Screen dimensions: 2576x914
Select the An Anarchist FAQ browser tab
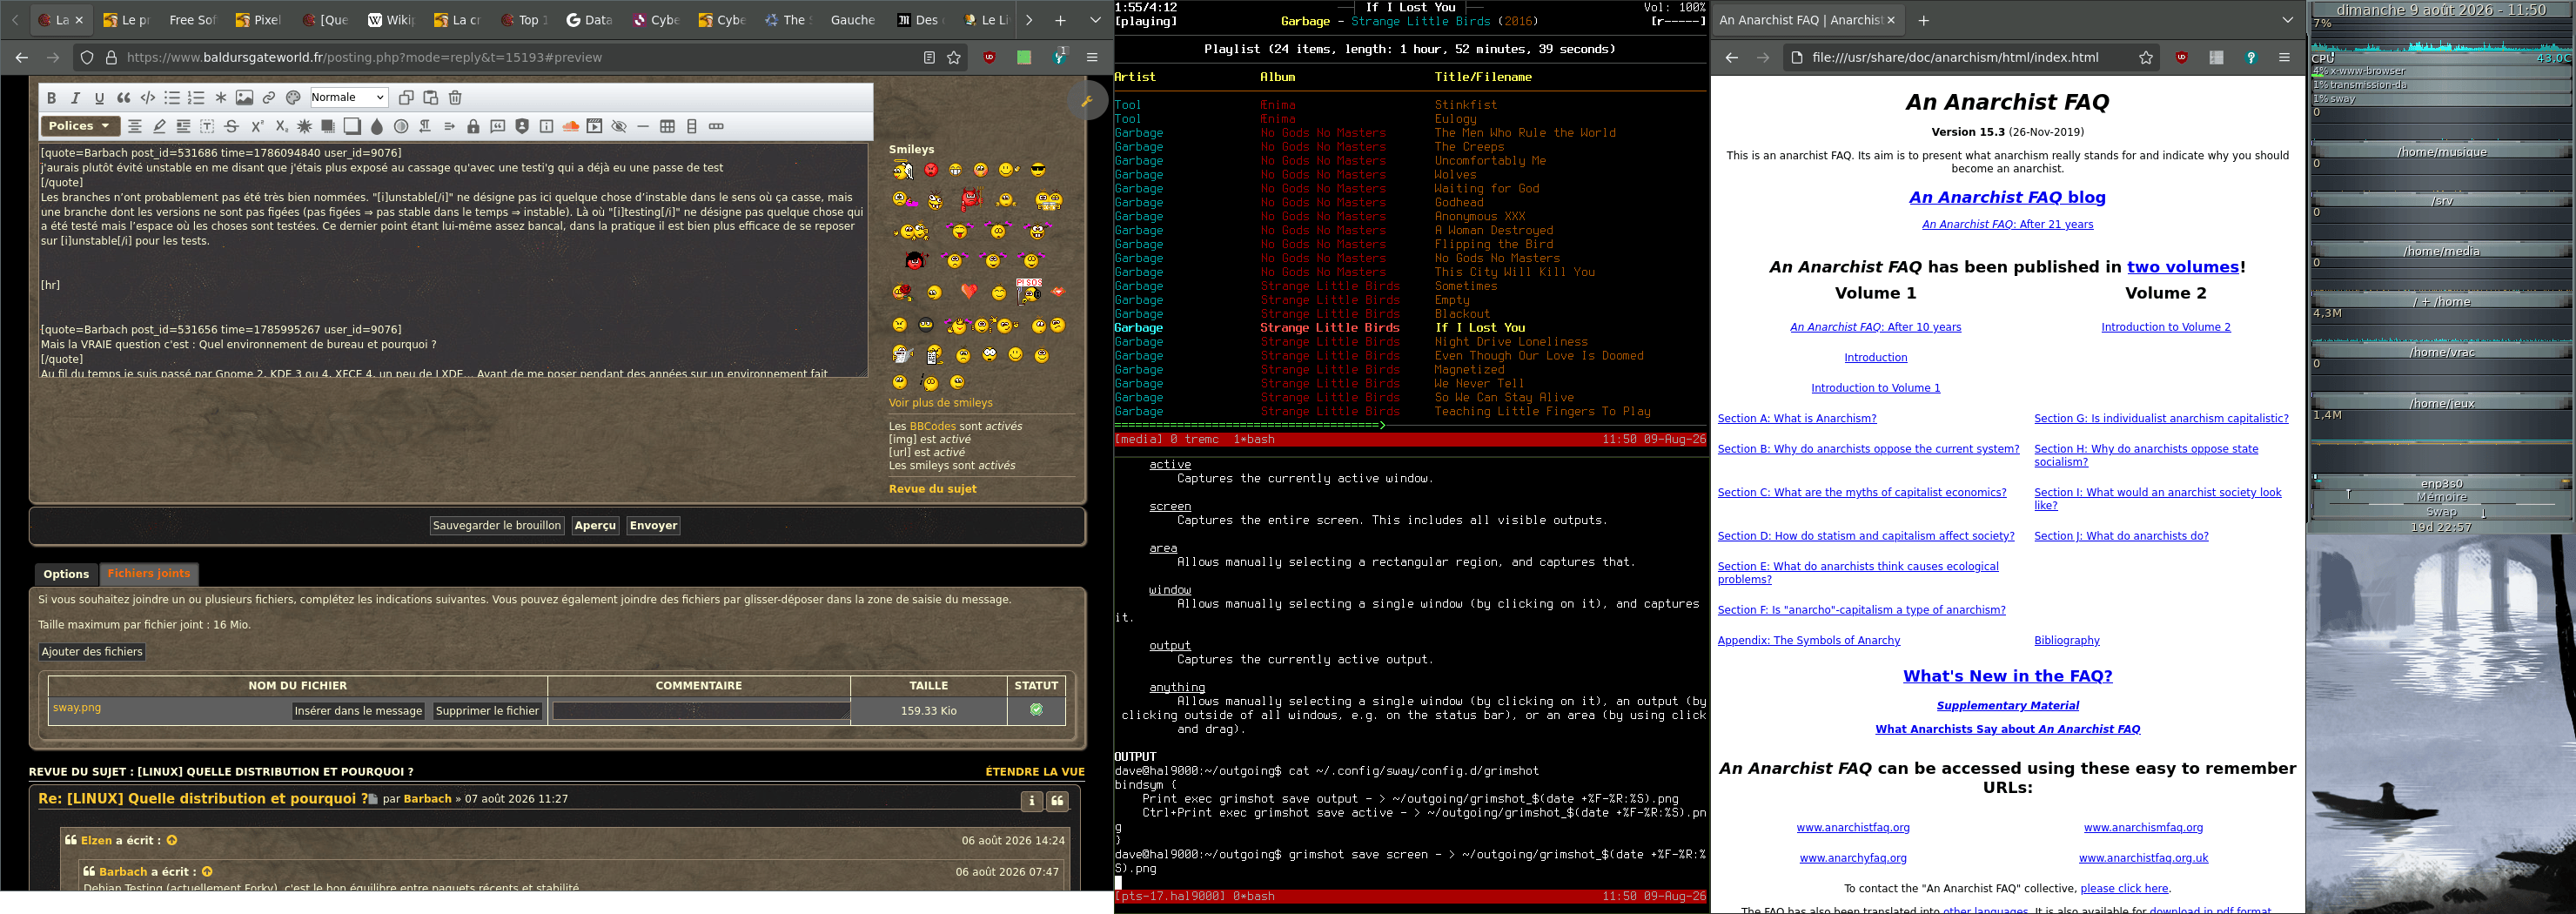coord(1809,20)
